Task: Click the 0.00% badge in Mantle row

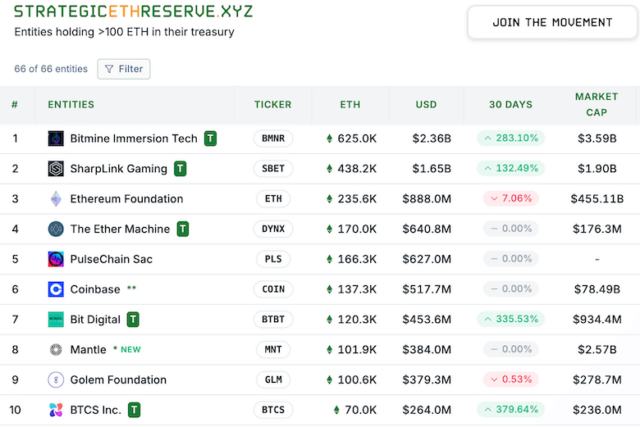Action: (x=511, y=349)
